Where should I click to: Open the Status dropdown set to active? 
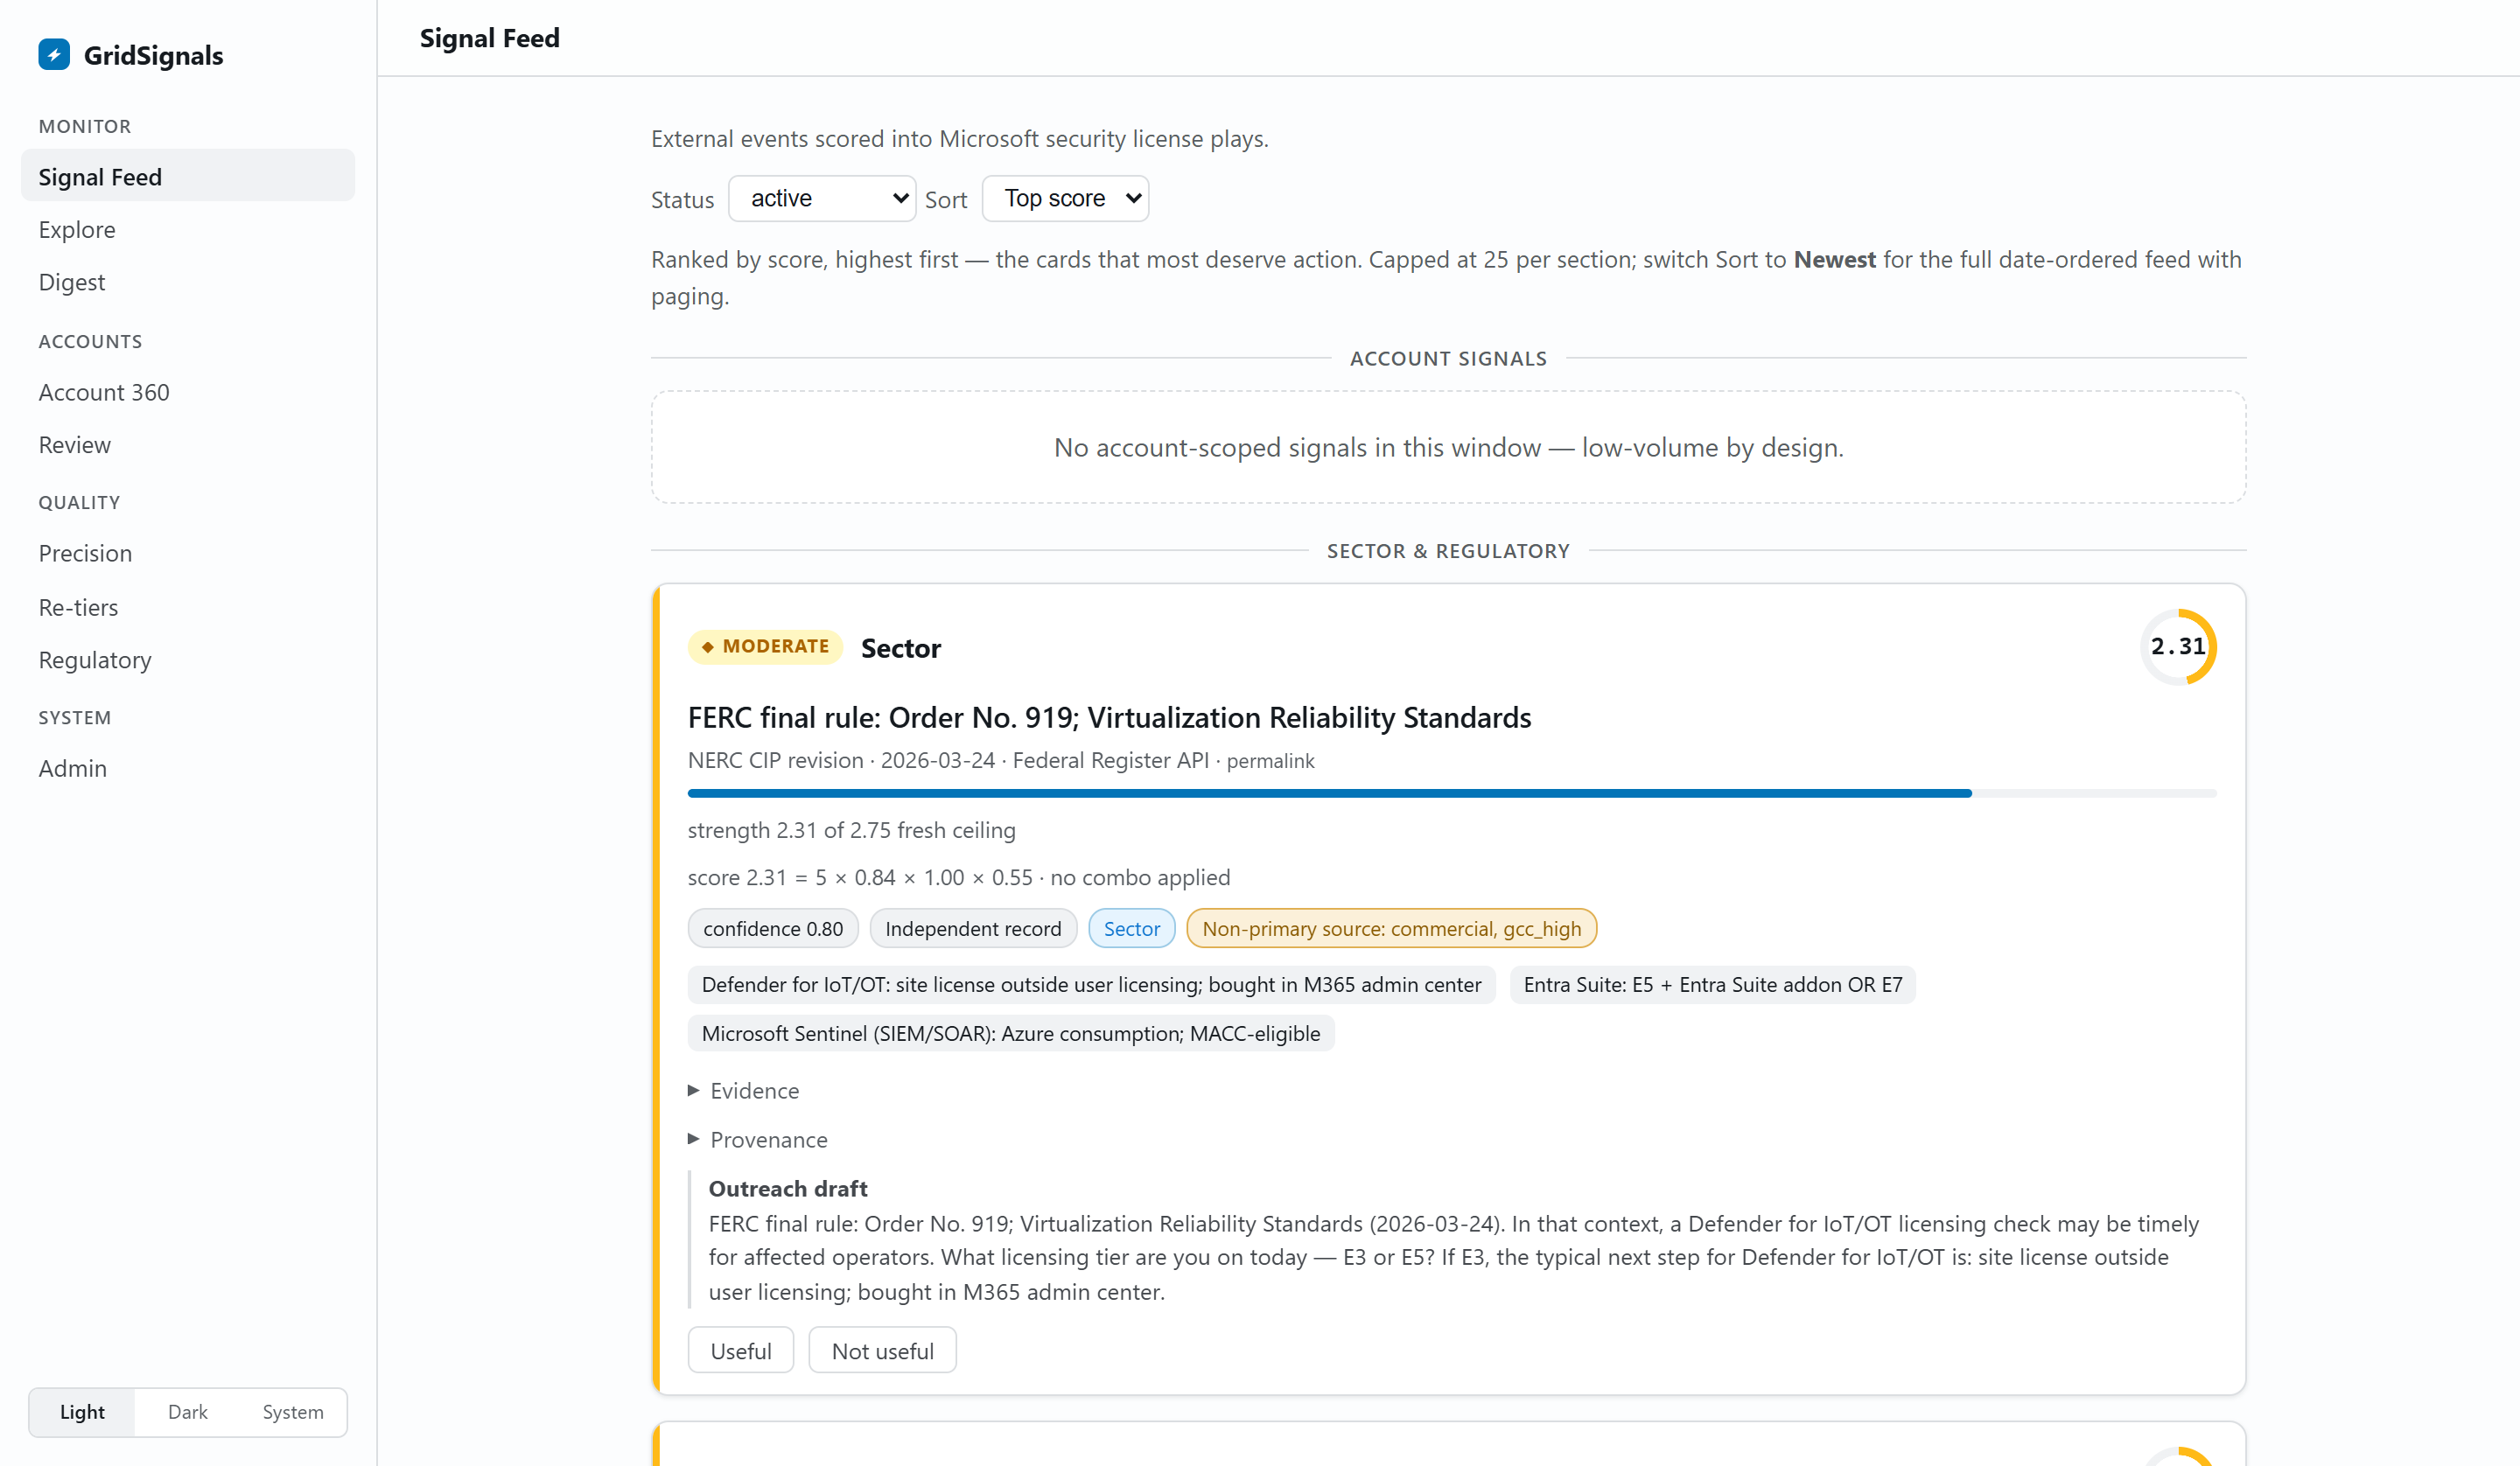click(x=822, y=199)
